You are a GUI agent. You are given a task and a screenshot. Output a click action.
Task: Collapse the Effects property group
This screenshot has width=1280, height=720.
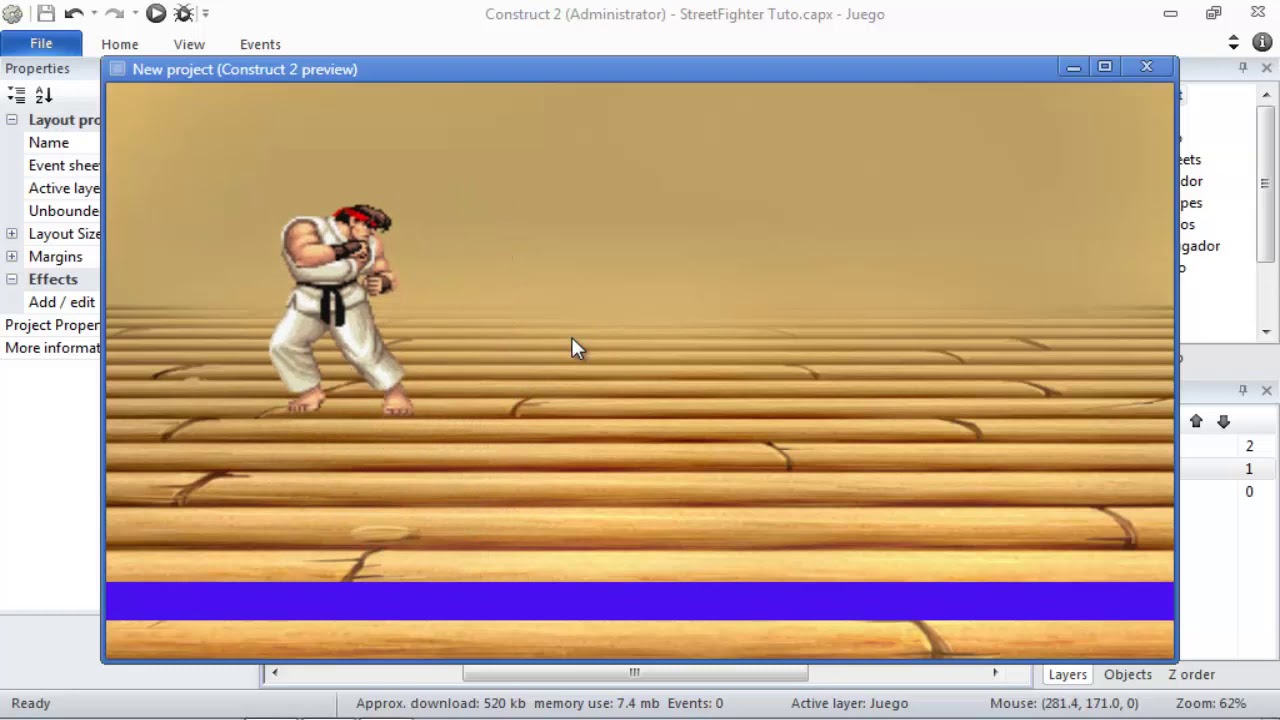(12, 280)
